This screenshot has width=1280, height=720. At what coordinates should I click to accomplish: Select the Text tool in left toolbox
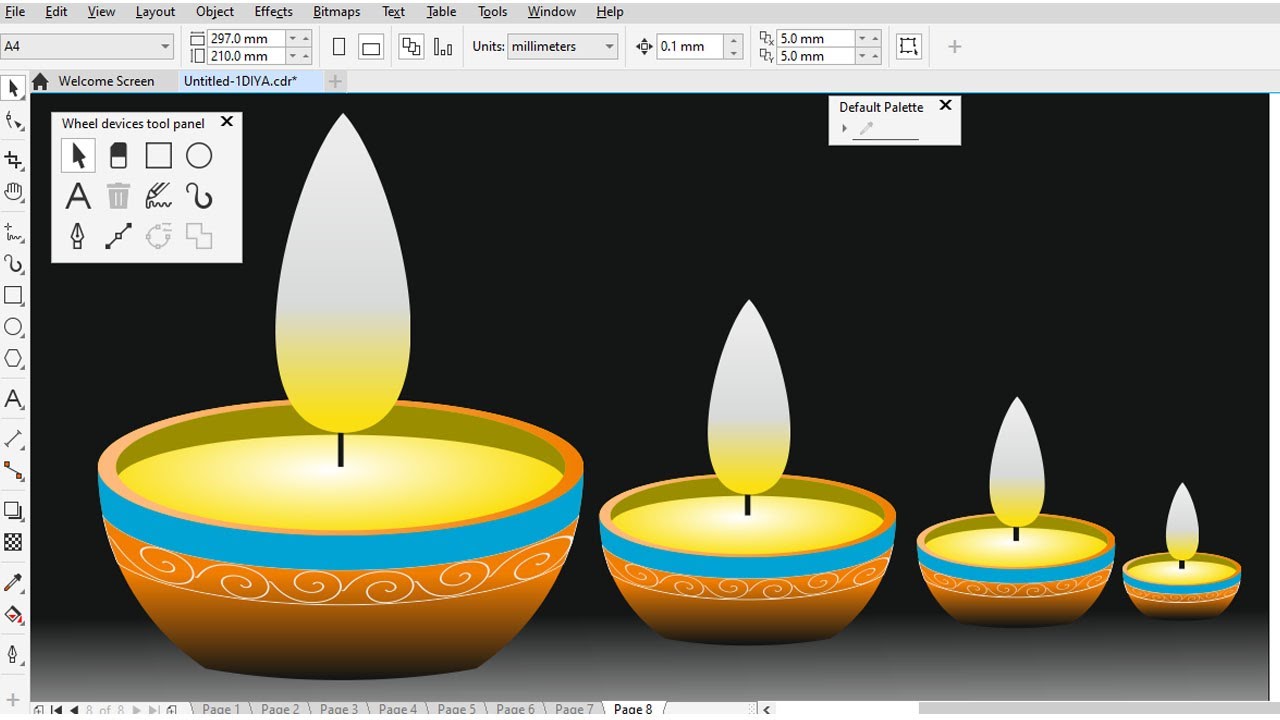(13, 399)
